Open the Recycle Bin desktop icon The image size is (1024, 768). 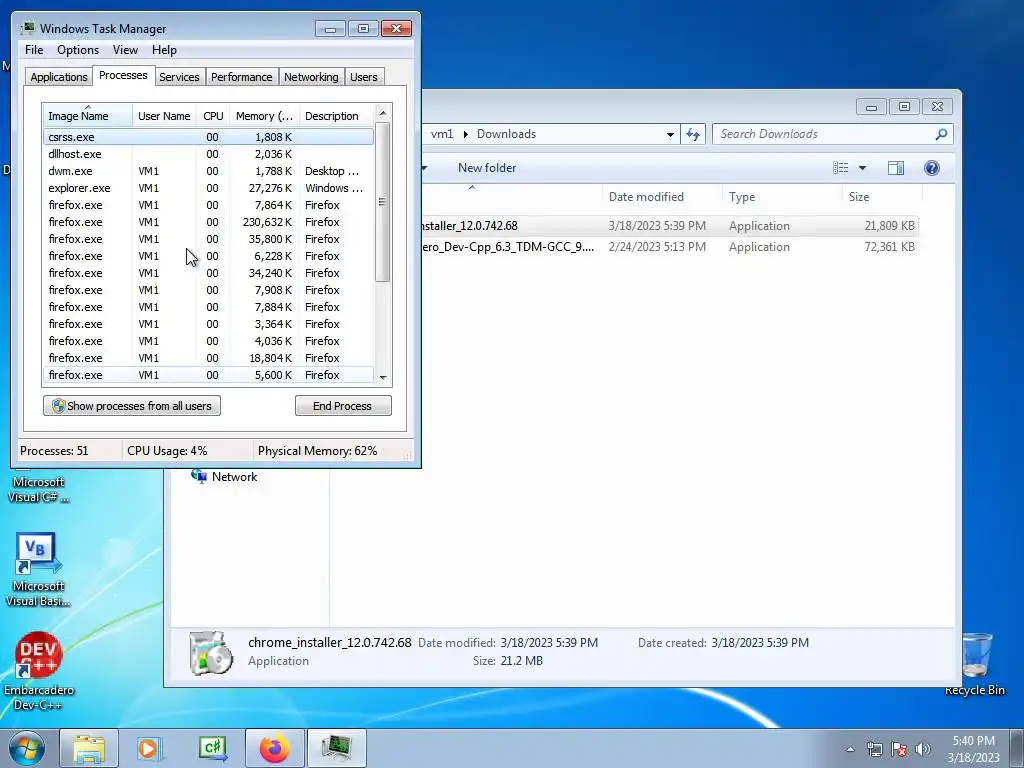[x=975, y=664]
